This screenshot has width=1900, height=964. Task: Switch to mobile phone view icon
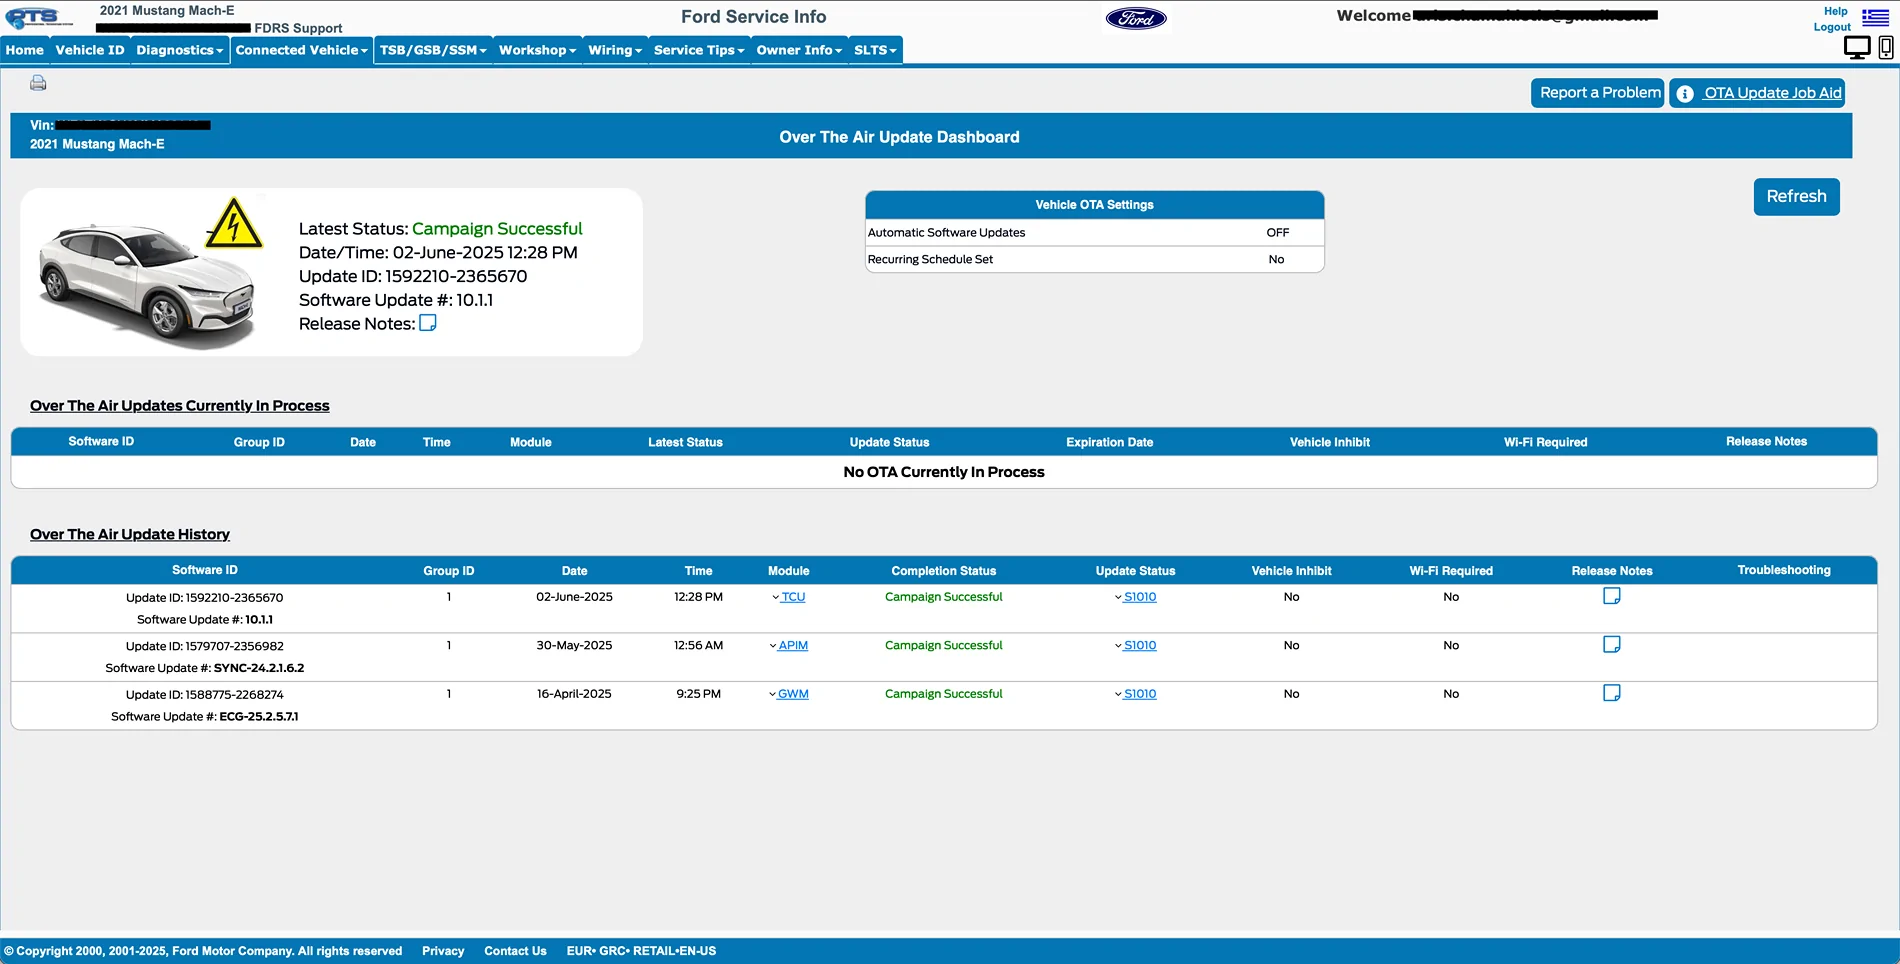[x=1886, y=47]
